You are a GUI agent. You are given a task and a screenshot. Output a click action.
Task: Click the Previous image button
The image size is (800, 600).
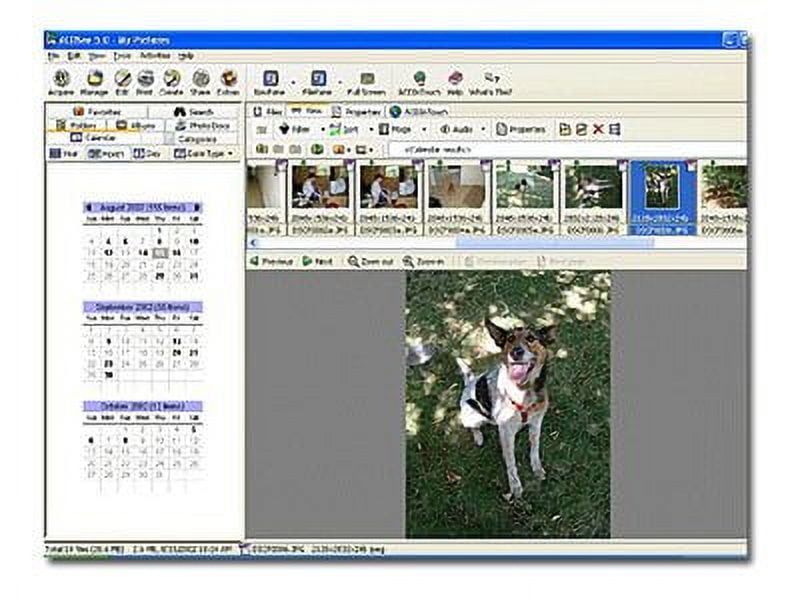pyautogui.click(x=272, y=261)
